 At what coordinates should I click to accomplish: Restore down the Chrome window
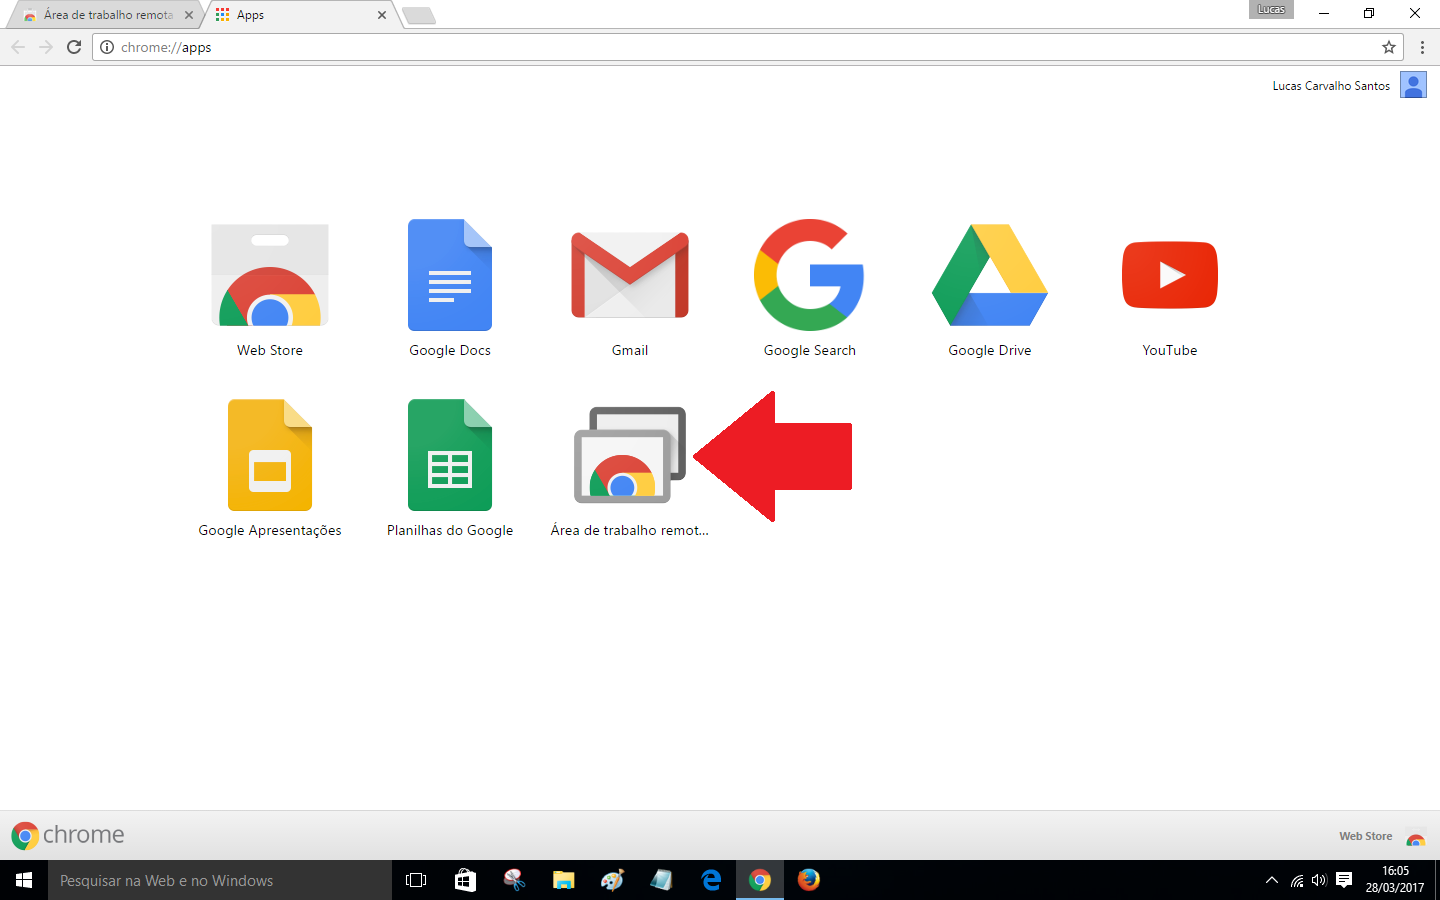(1369, 13)
